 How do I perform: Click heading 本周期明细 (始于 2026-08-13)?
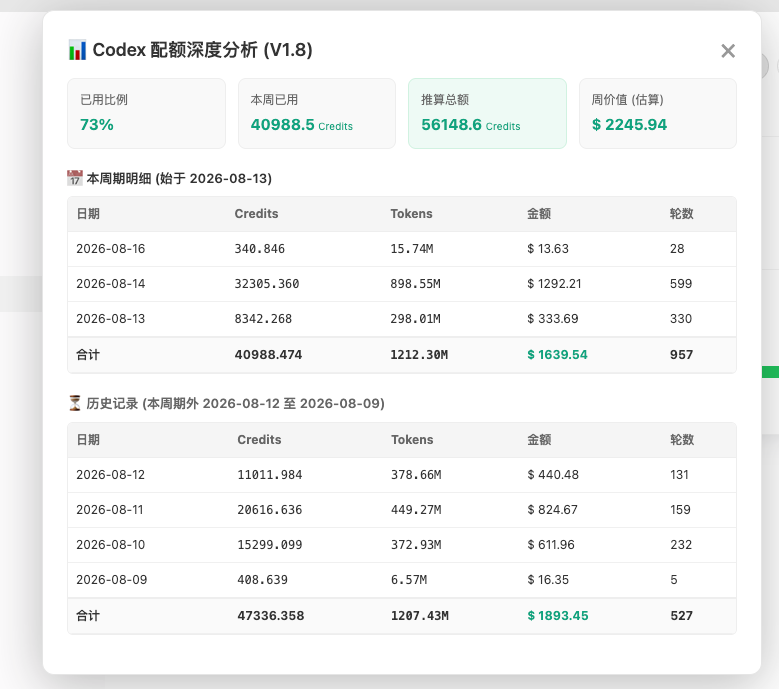coord(179,178)
